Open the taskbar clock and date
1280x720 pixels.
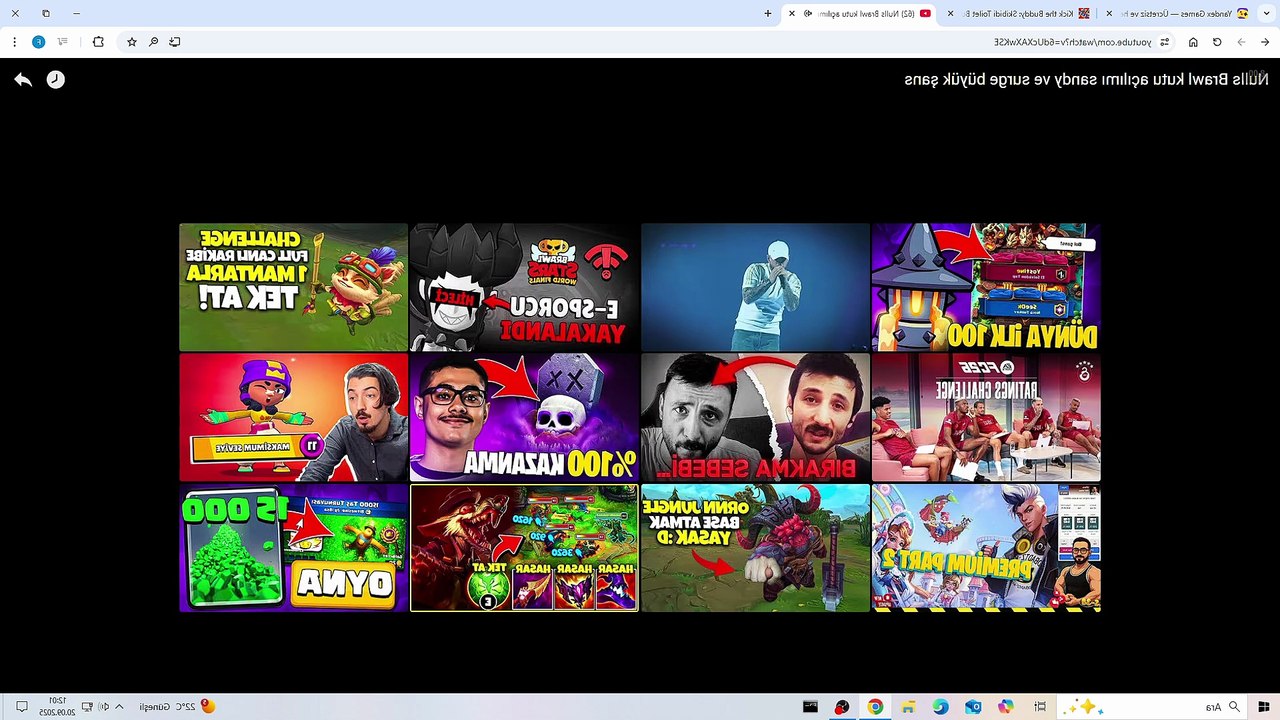click(55, 707)
